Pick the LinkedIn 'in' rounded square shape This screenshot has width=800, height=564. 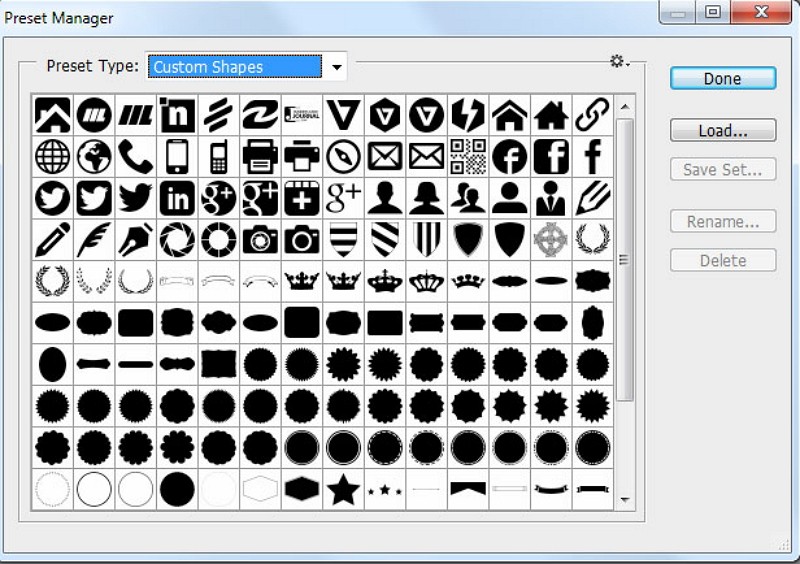pyautogui.click(x=177, y=198)
